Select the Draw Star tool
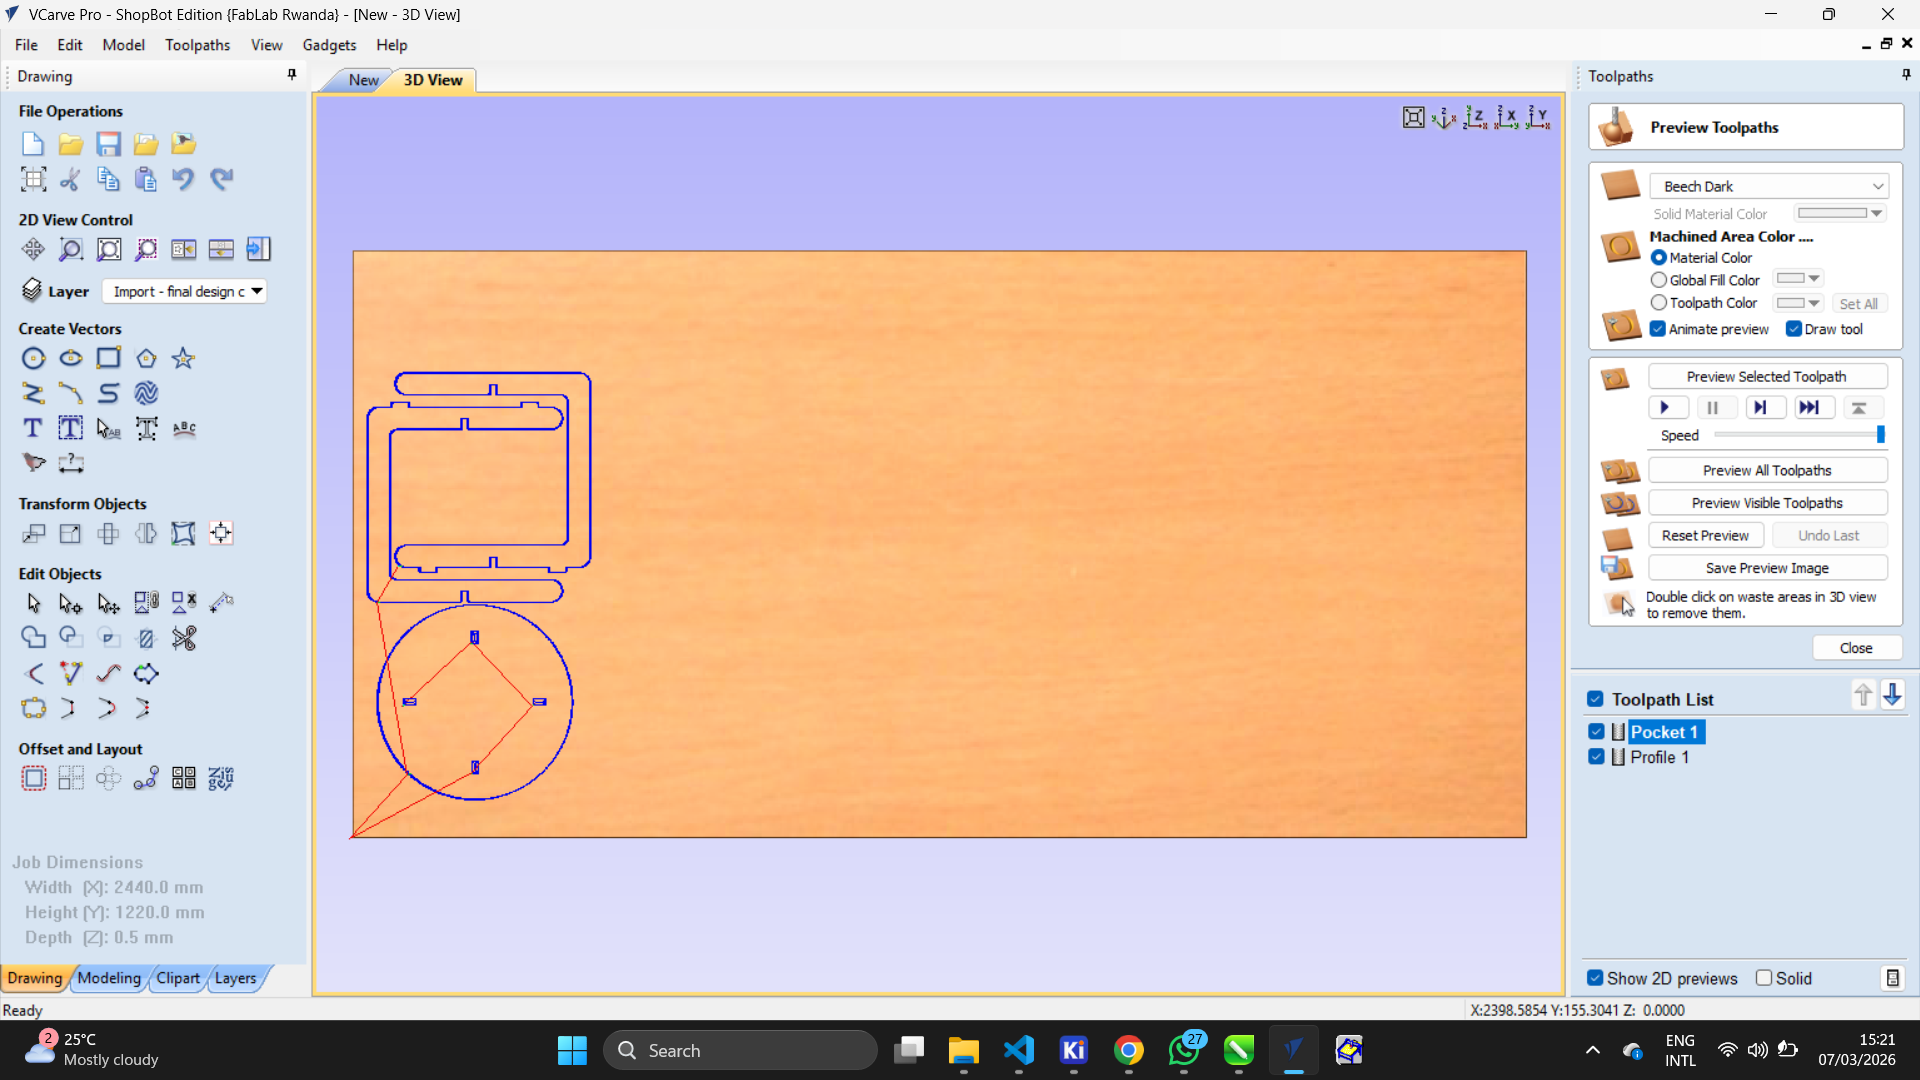 (183, 358)
